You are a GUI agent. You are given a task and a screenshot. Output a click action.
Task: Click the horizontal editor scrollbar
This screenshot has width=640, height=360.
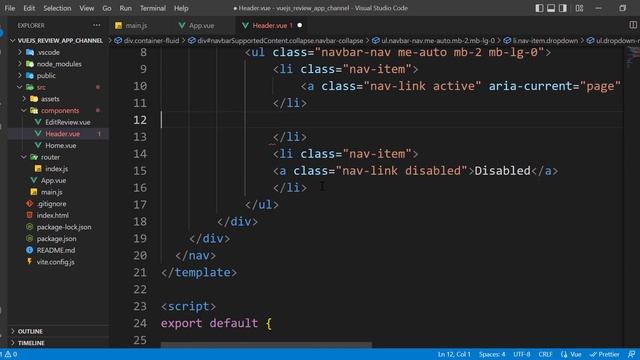[266, 345]
